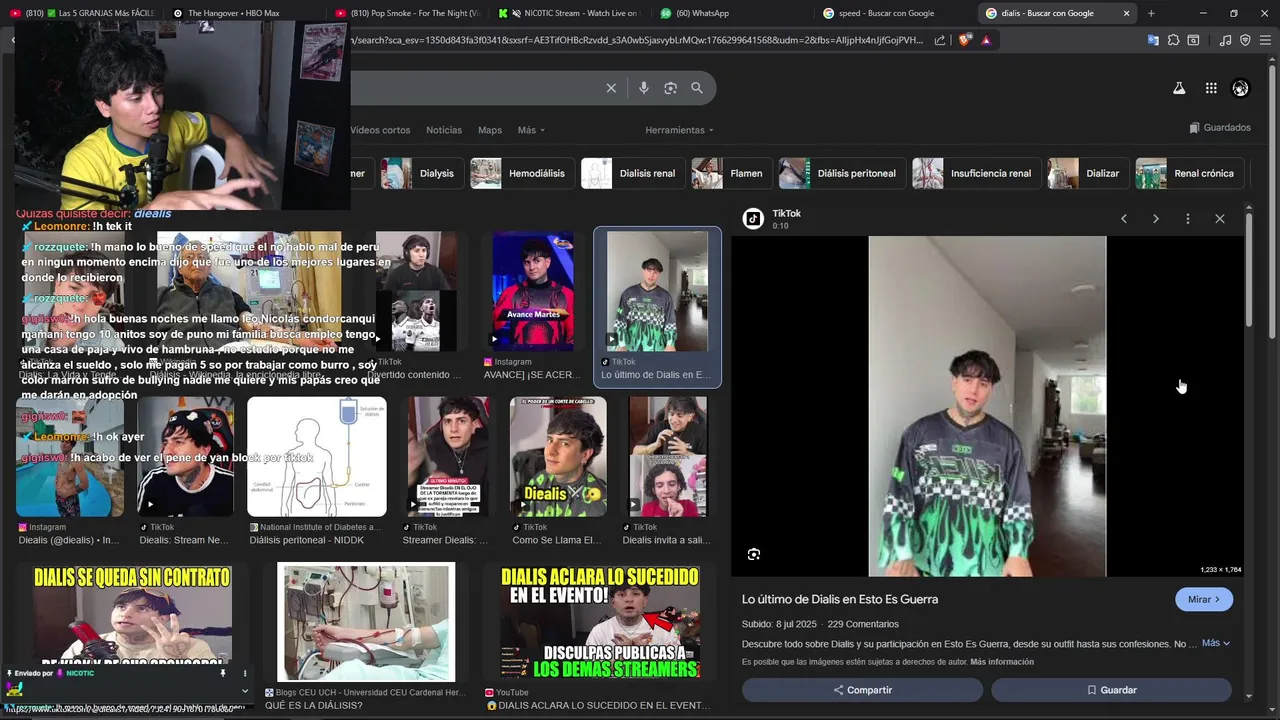Select the Insuficiencia renal chip
The width and height of the screenshot is (1280, 720).
975,173
